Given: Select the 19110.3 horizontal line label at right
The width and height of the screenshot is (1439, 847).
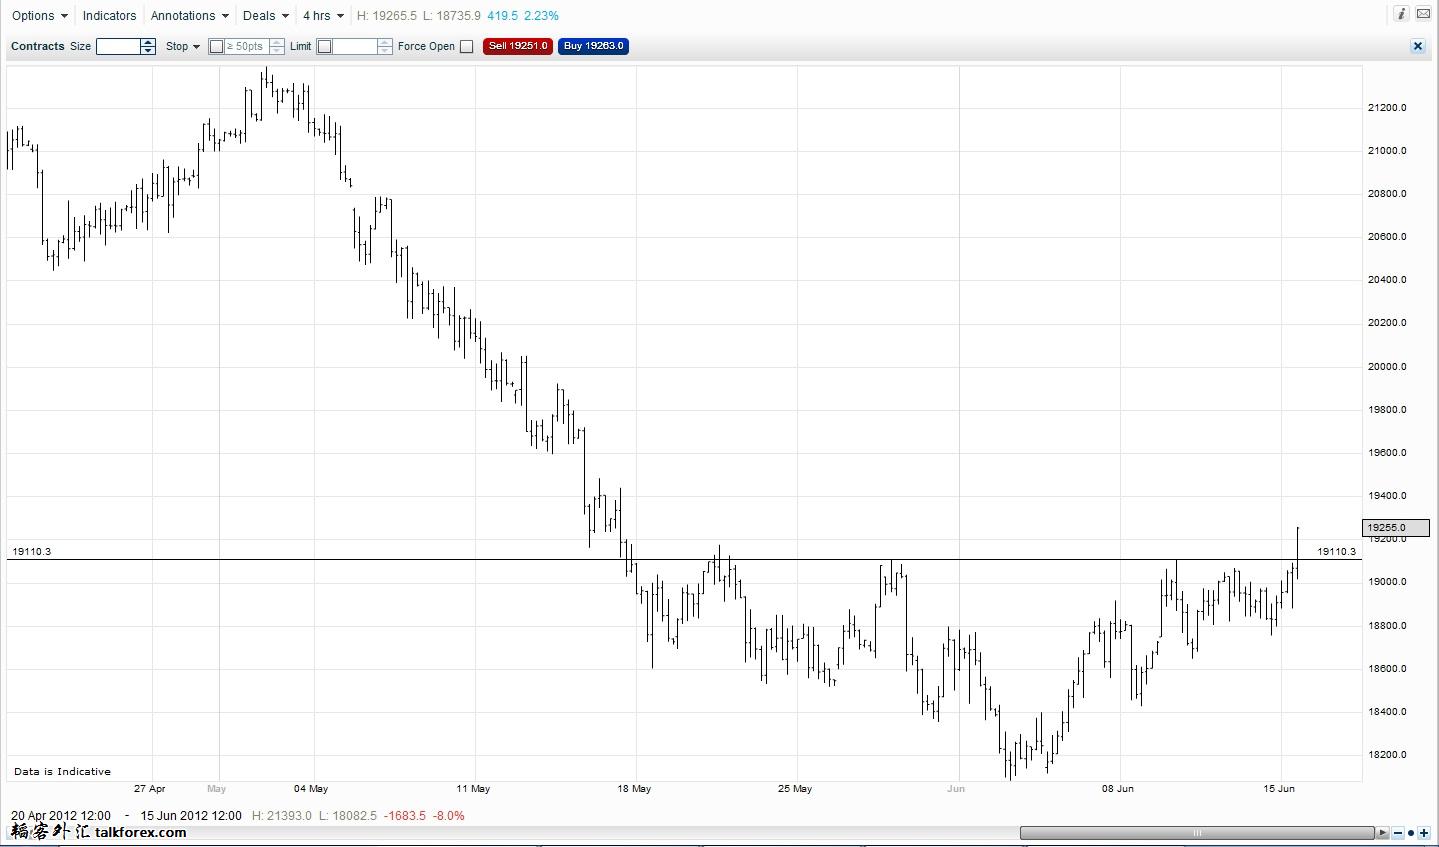Looking at the screenshot, I should pos(1337,552).
